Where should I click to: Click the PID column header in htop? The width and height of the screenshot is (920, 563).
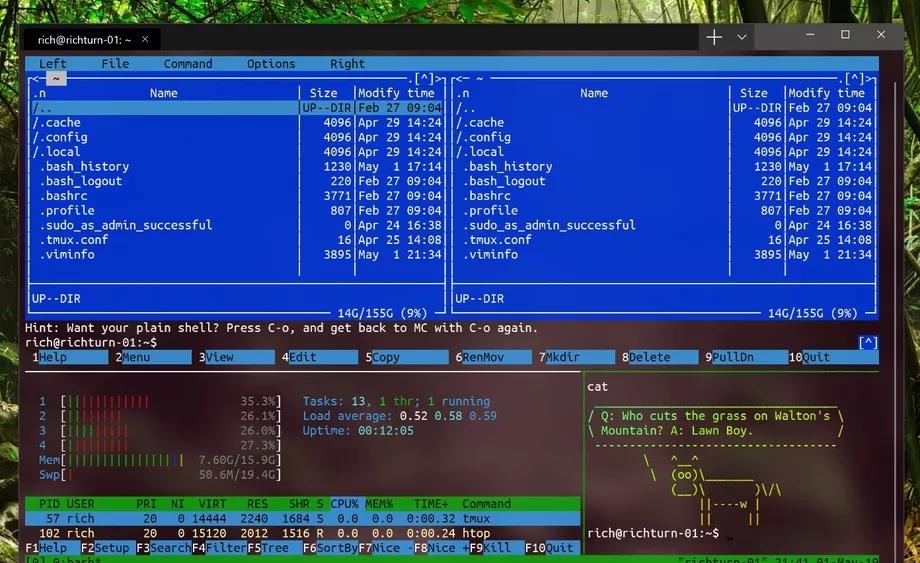pyautogui.click(x=49, y=504)
